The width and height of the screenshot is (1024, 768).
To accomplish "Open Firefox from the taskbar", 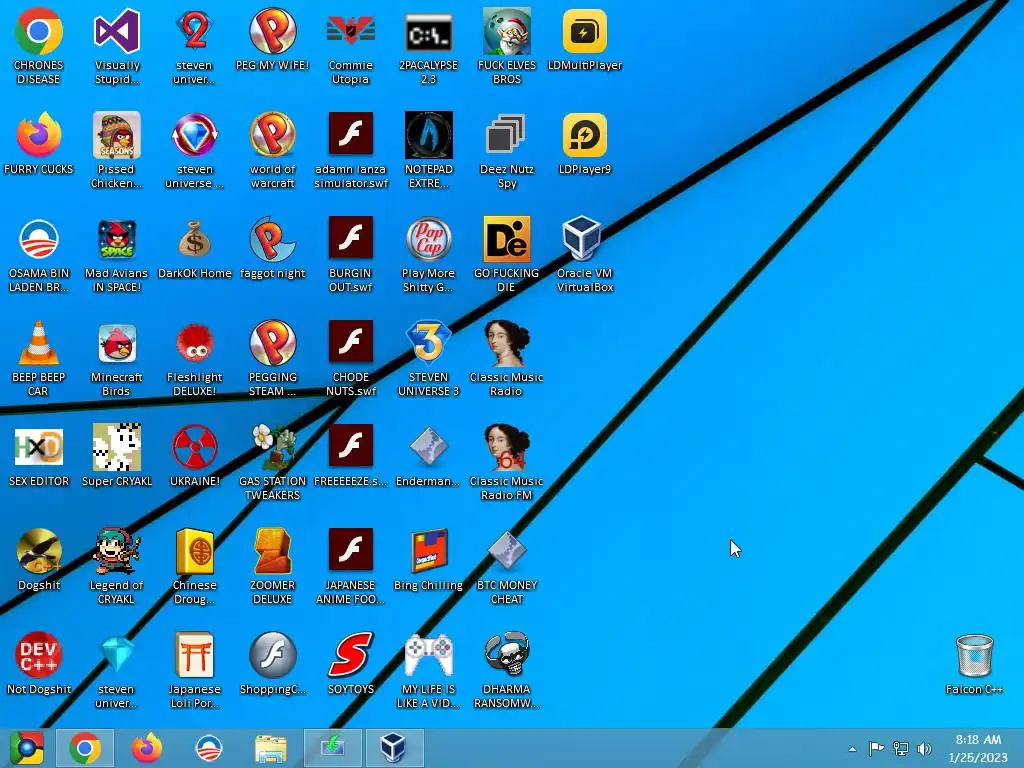I will [x=147, y=748].
